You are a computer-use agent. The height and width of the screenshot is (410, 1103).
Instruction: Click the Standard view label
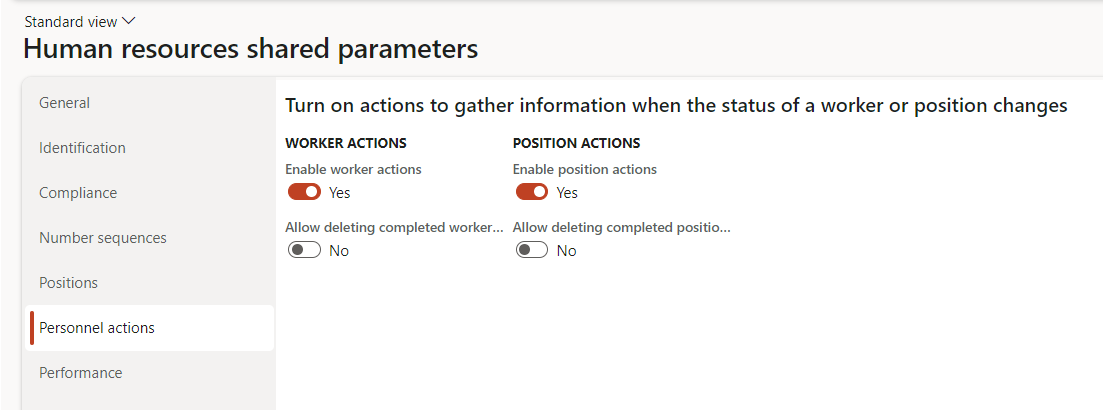[x=71, y=22]
